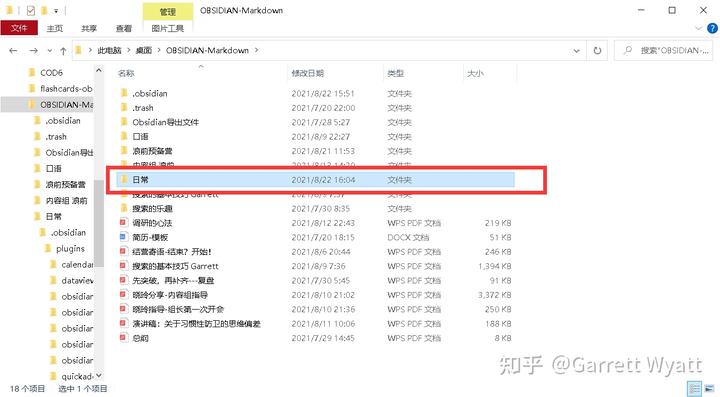
Task: Sort by the 名称 column header
Action: pos(126,73)
